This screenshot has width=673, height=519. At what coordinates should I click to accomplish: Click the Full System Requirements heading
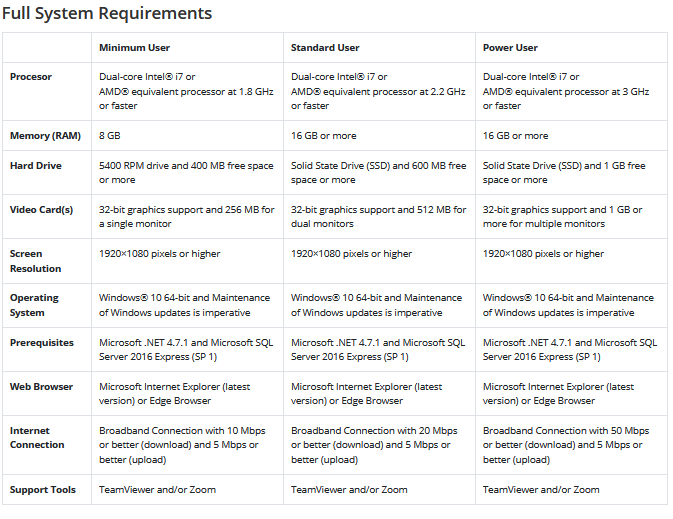107,13
